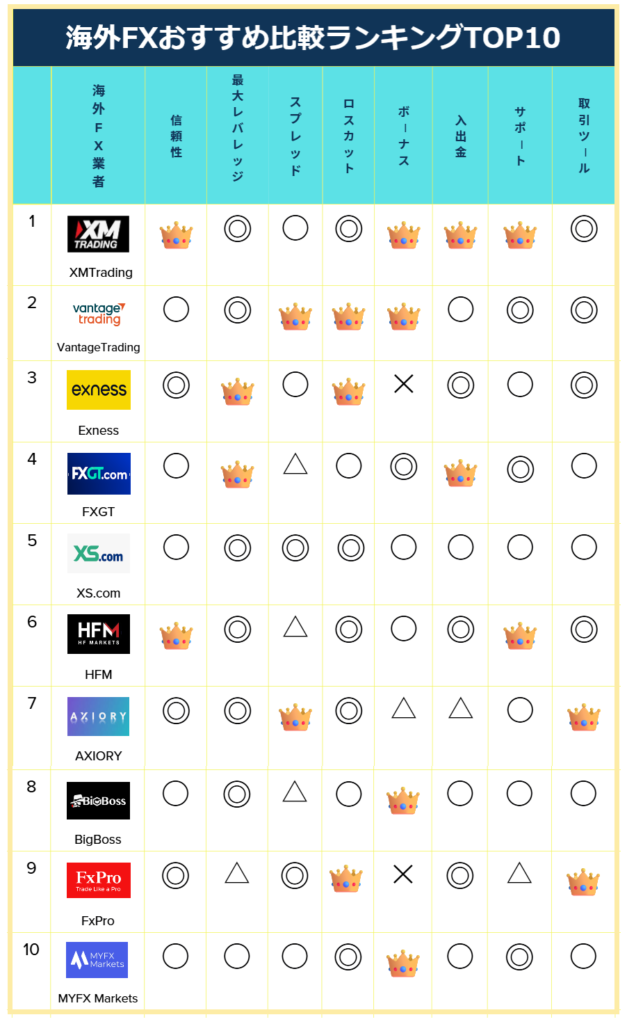Click the 海外FX業者 column header
This screenshot has height=1024, width=627.
click(x=98, y=136)
